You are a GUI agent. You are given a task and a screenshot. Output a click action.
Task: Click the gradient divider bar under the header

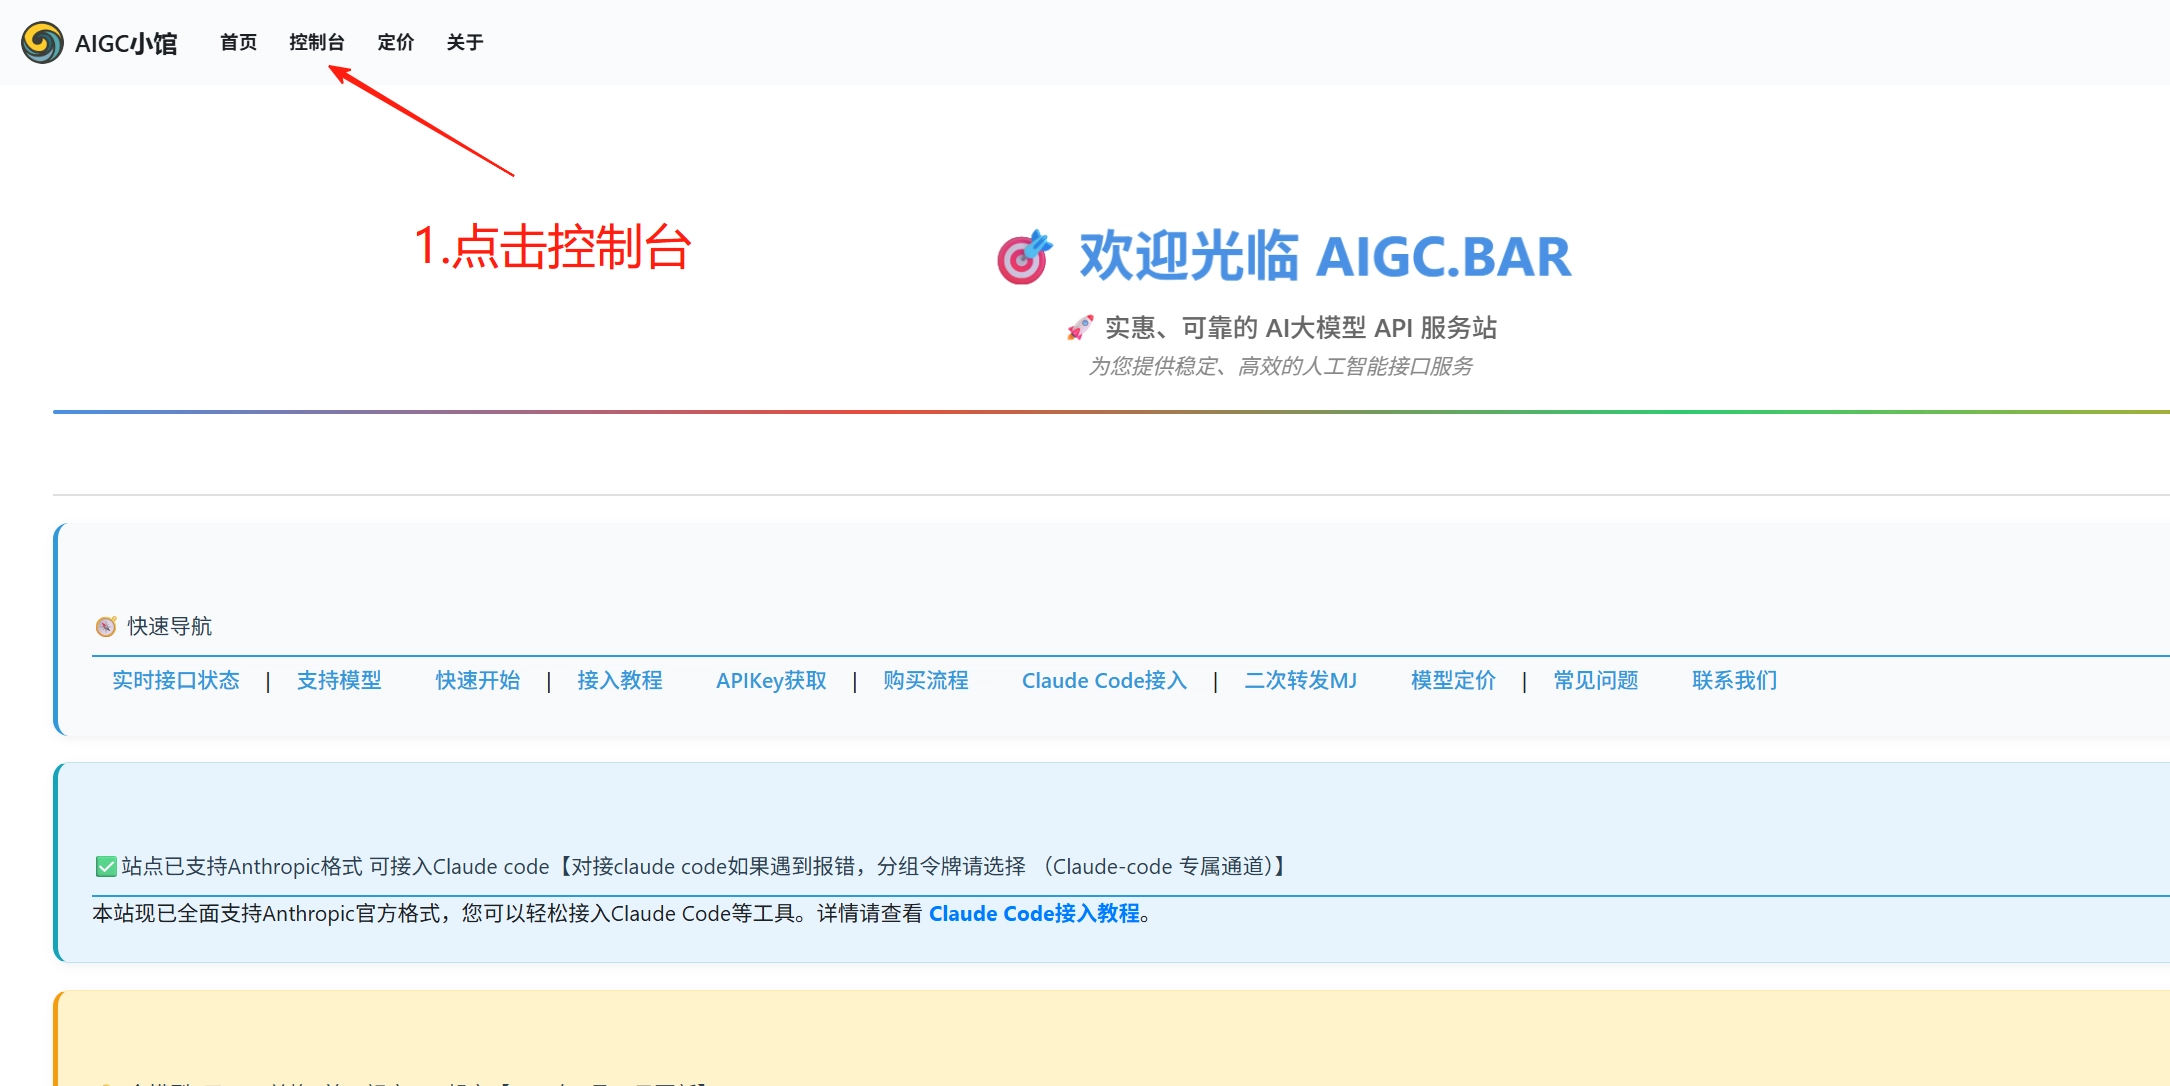pyautogui.click(x=1085, y=411)
